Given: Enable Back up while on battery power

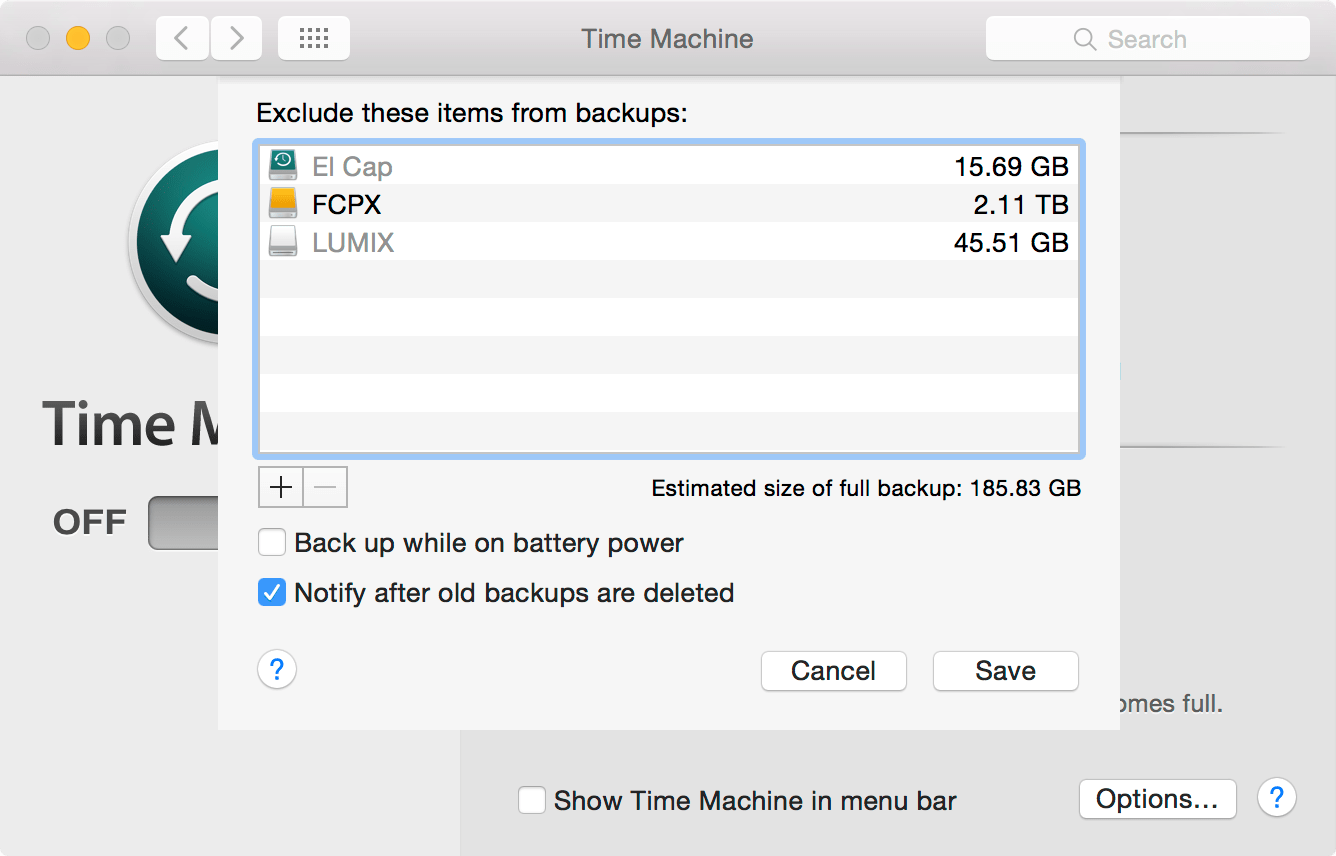Looking at the screenshot, I should click(x=271, y=542).
